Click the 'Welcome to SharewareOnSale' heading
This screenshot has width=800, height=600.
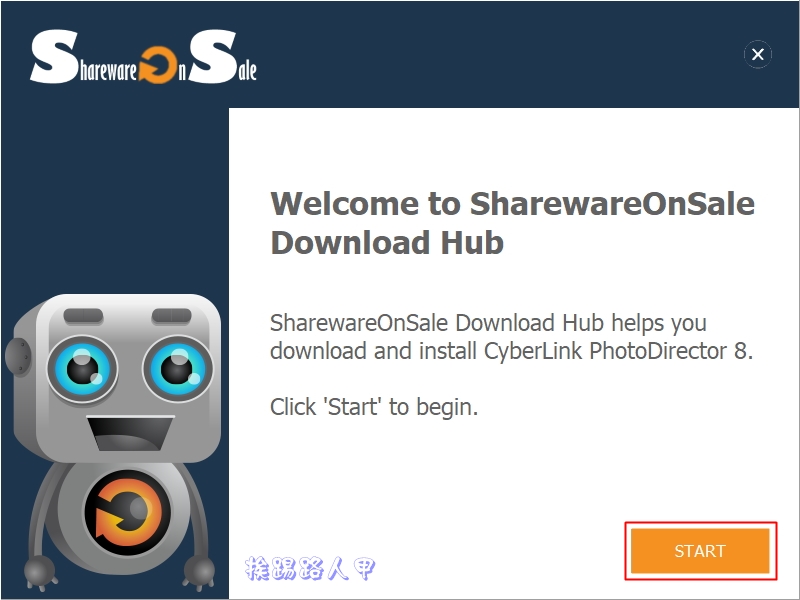click(512, 204)
